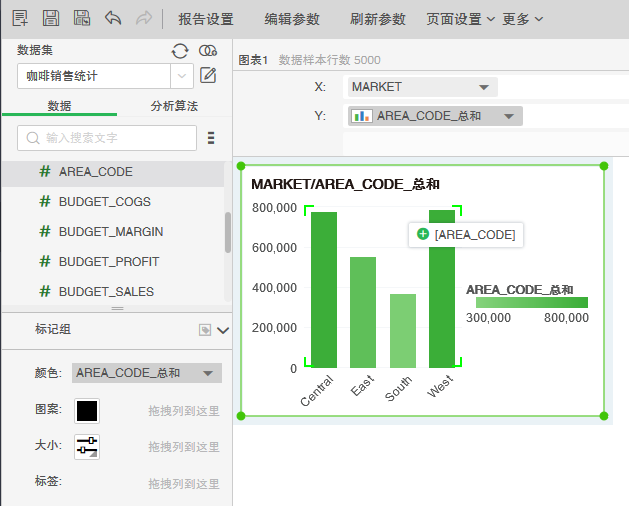This screenshot has height=506, width=629.
Task: Click the 刷新参数 button
Action: pyautogui.click(x=378, y=19)
